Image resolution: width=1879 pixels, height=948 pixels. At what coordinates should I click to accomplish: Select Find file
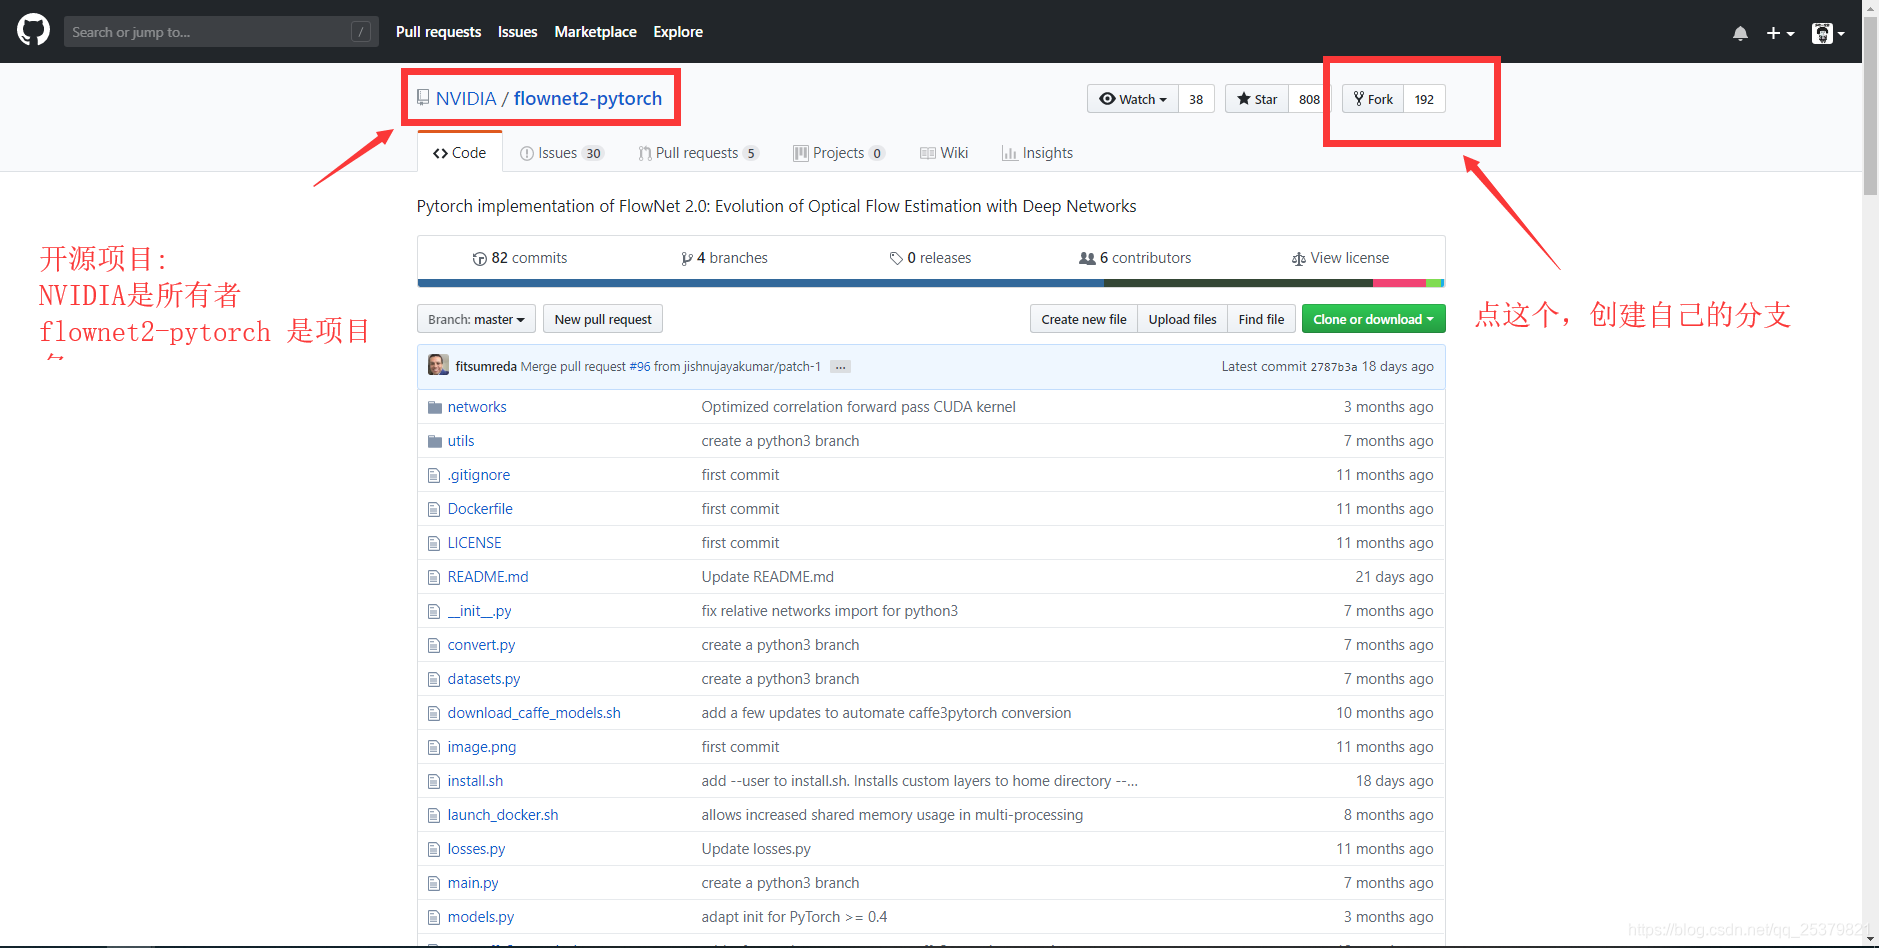pyautogui.click(x=1261, y=319)
